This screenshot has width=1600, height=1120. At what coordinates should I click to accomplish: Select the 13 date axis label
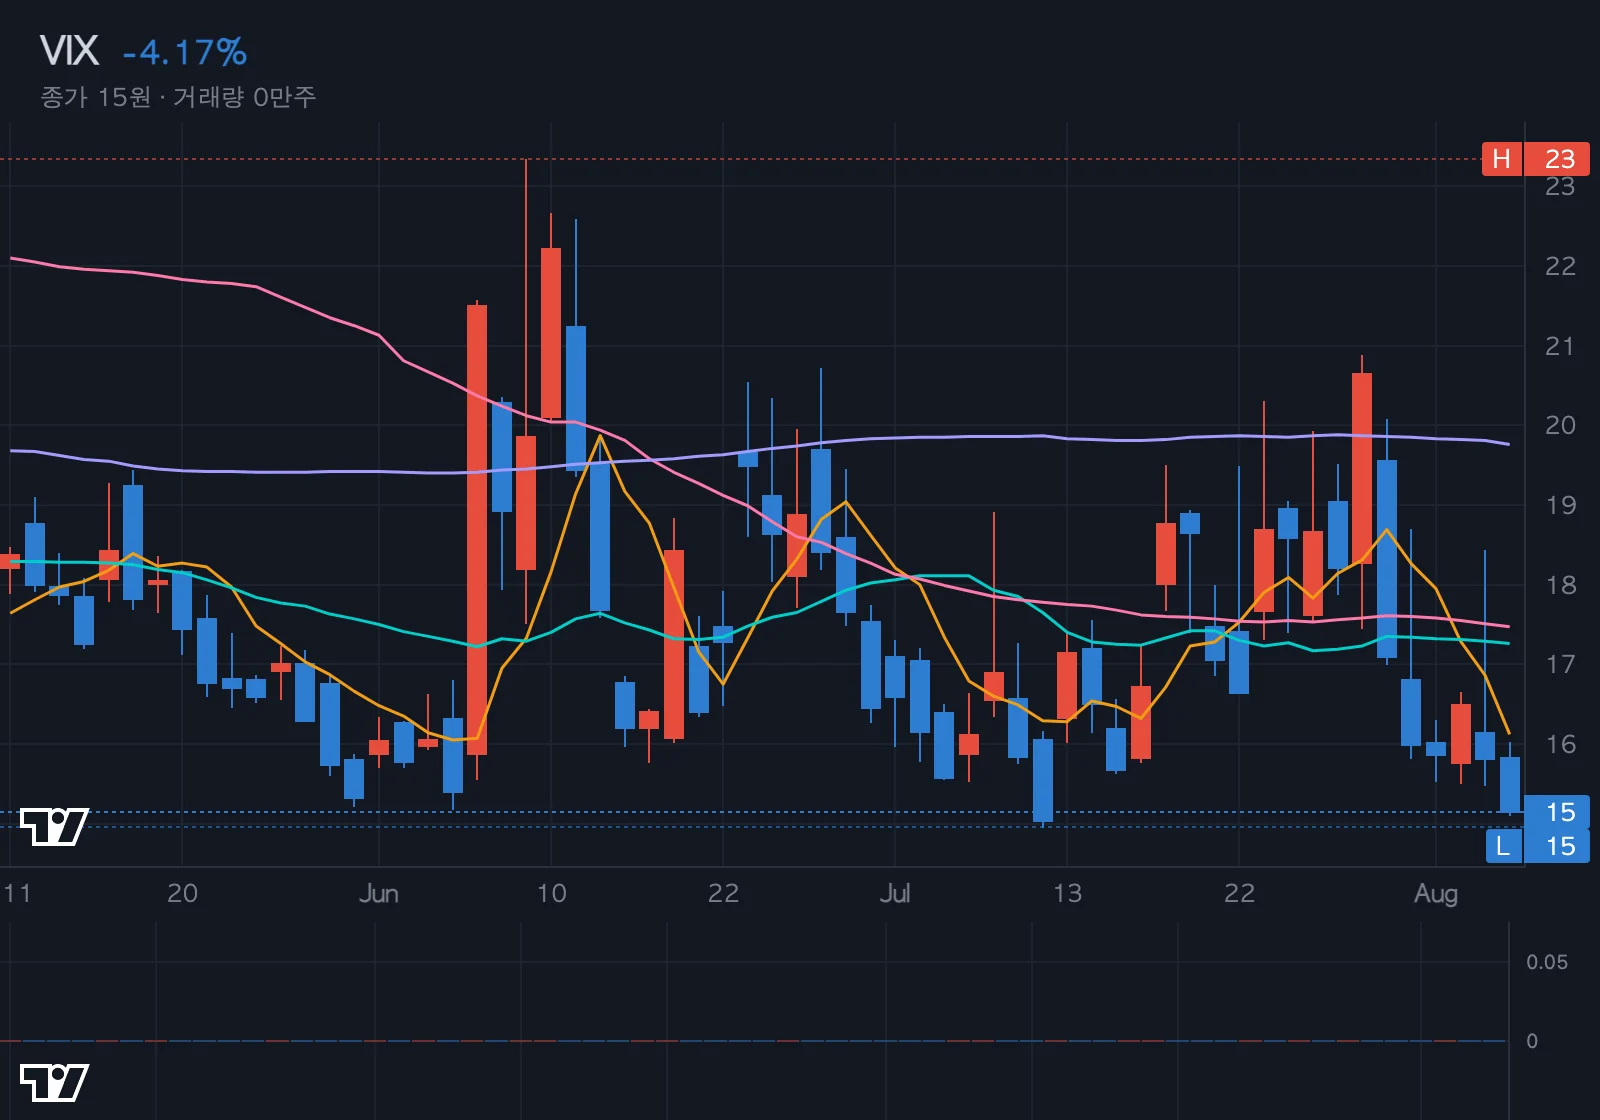tap(1067, 893)
